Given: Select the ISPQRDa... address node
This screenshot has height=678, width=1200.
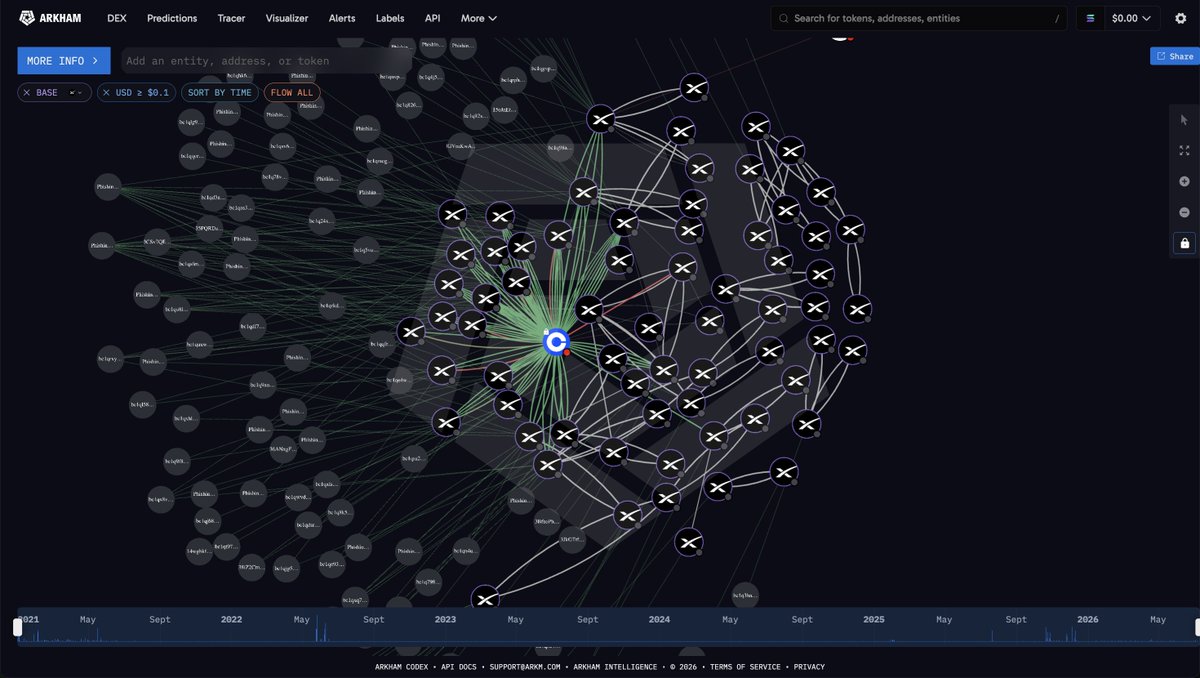Looking at the screenshot, I should click(210, 228).
